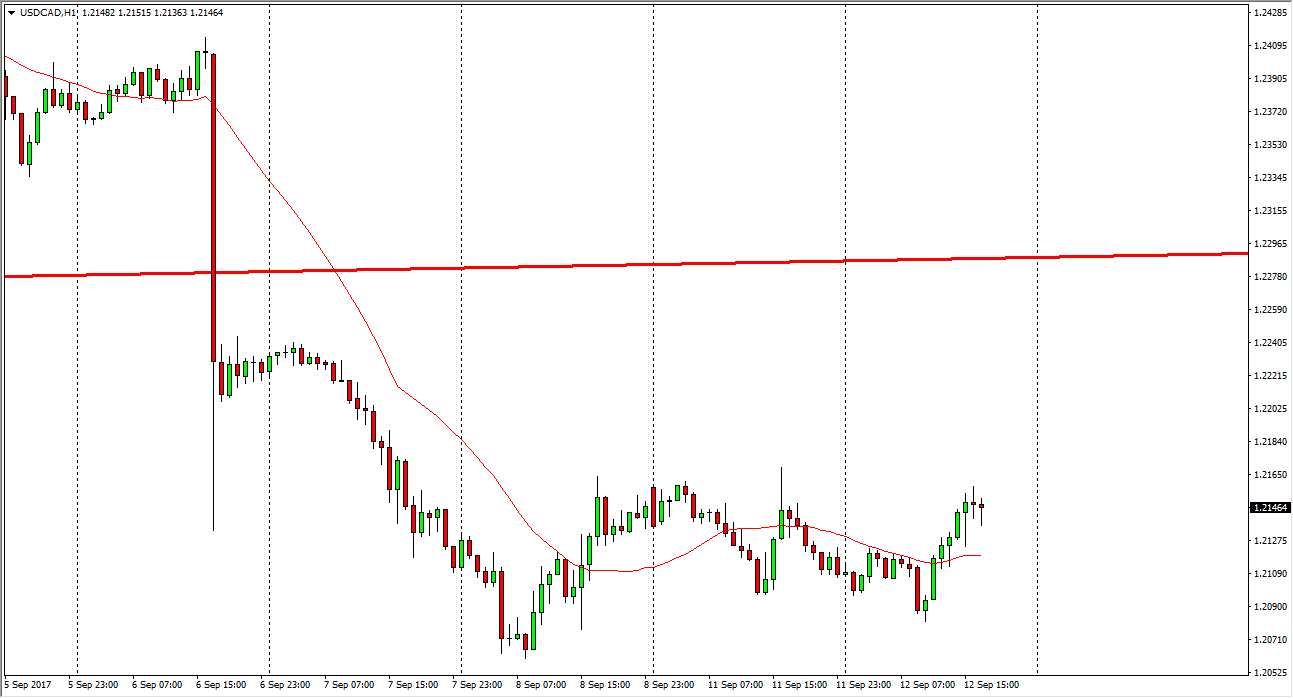Click the 12 Sep 15:00 time label
The width and height of the screenshot is (1293, 698).
click(x=991, y=685)
